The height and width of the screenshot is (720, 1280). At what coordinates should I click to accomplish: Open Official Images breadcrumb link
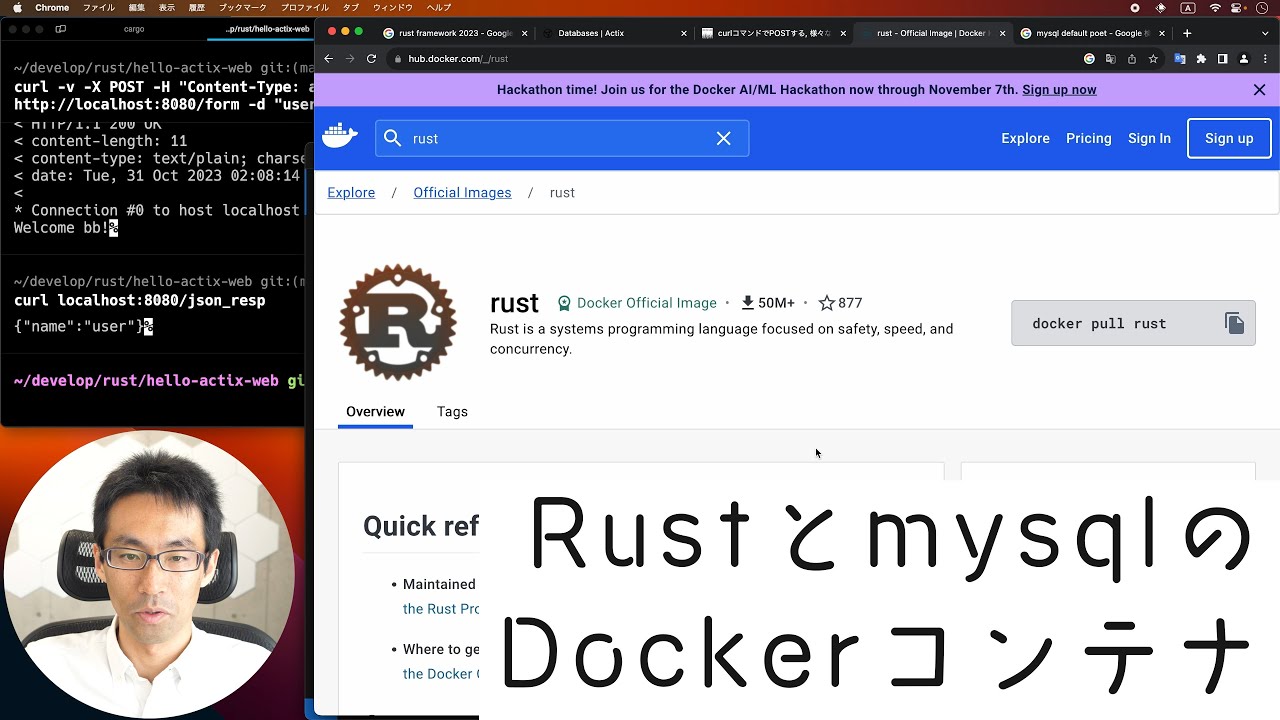[462, 193]
